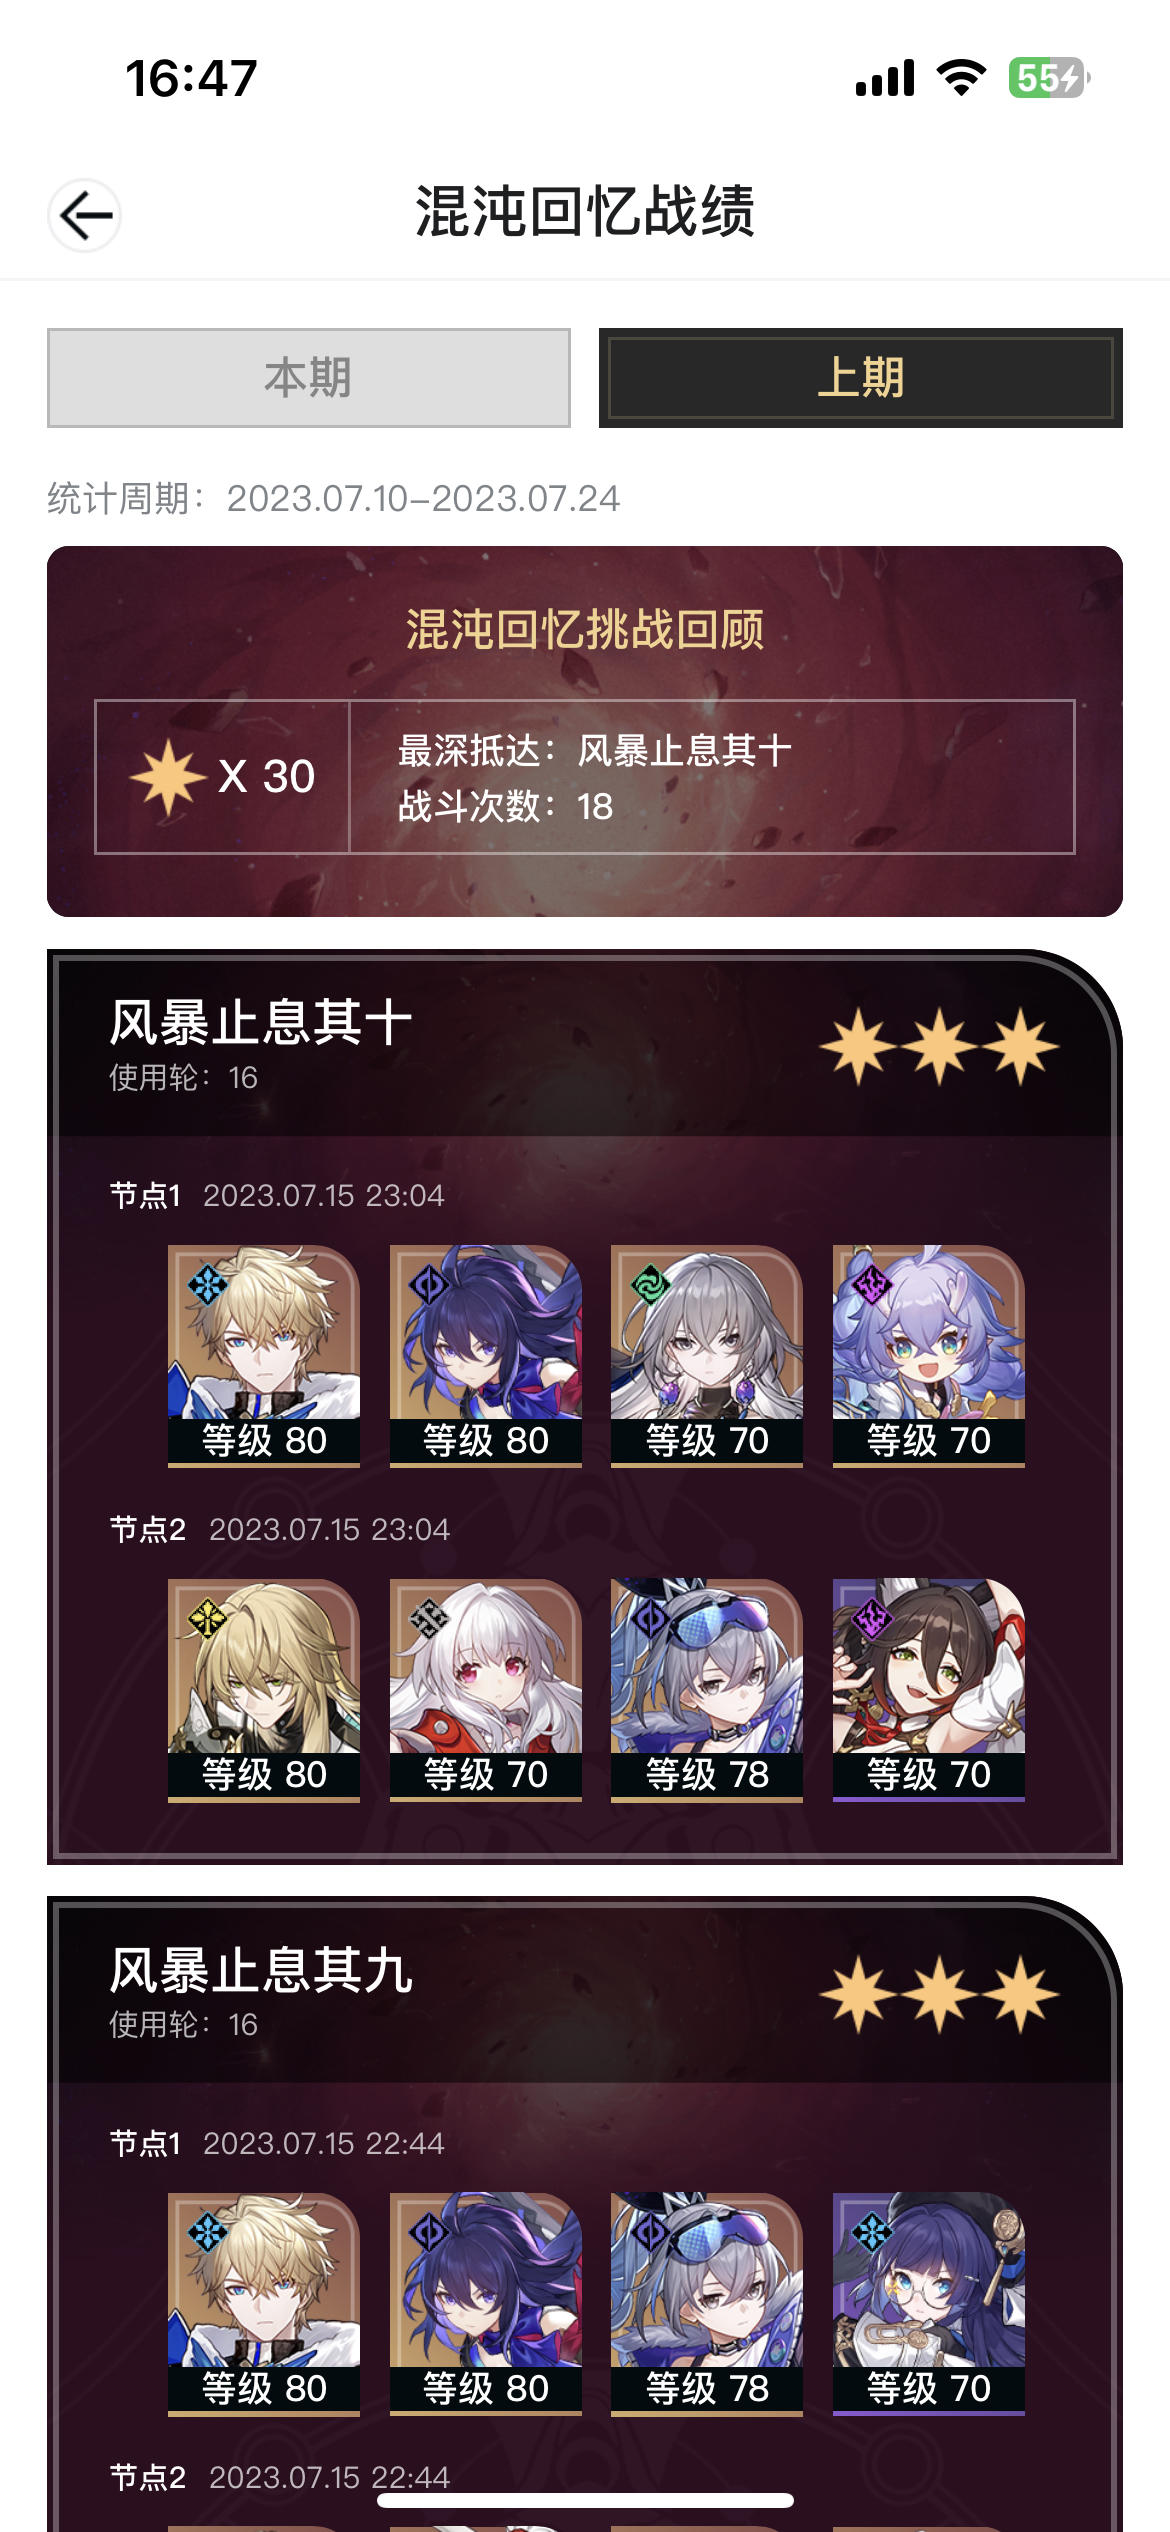Tap the blond imaginary character in 其十 节点2

(x=264, y=1690)
